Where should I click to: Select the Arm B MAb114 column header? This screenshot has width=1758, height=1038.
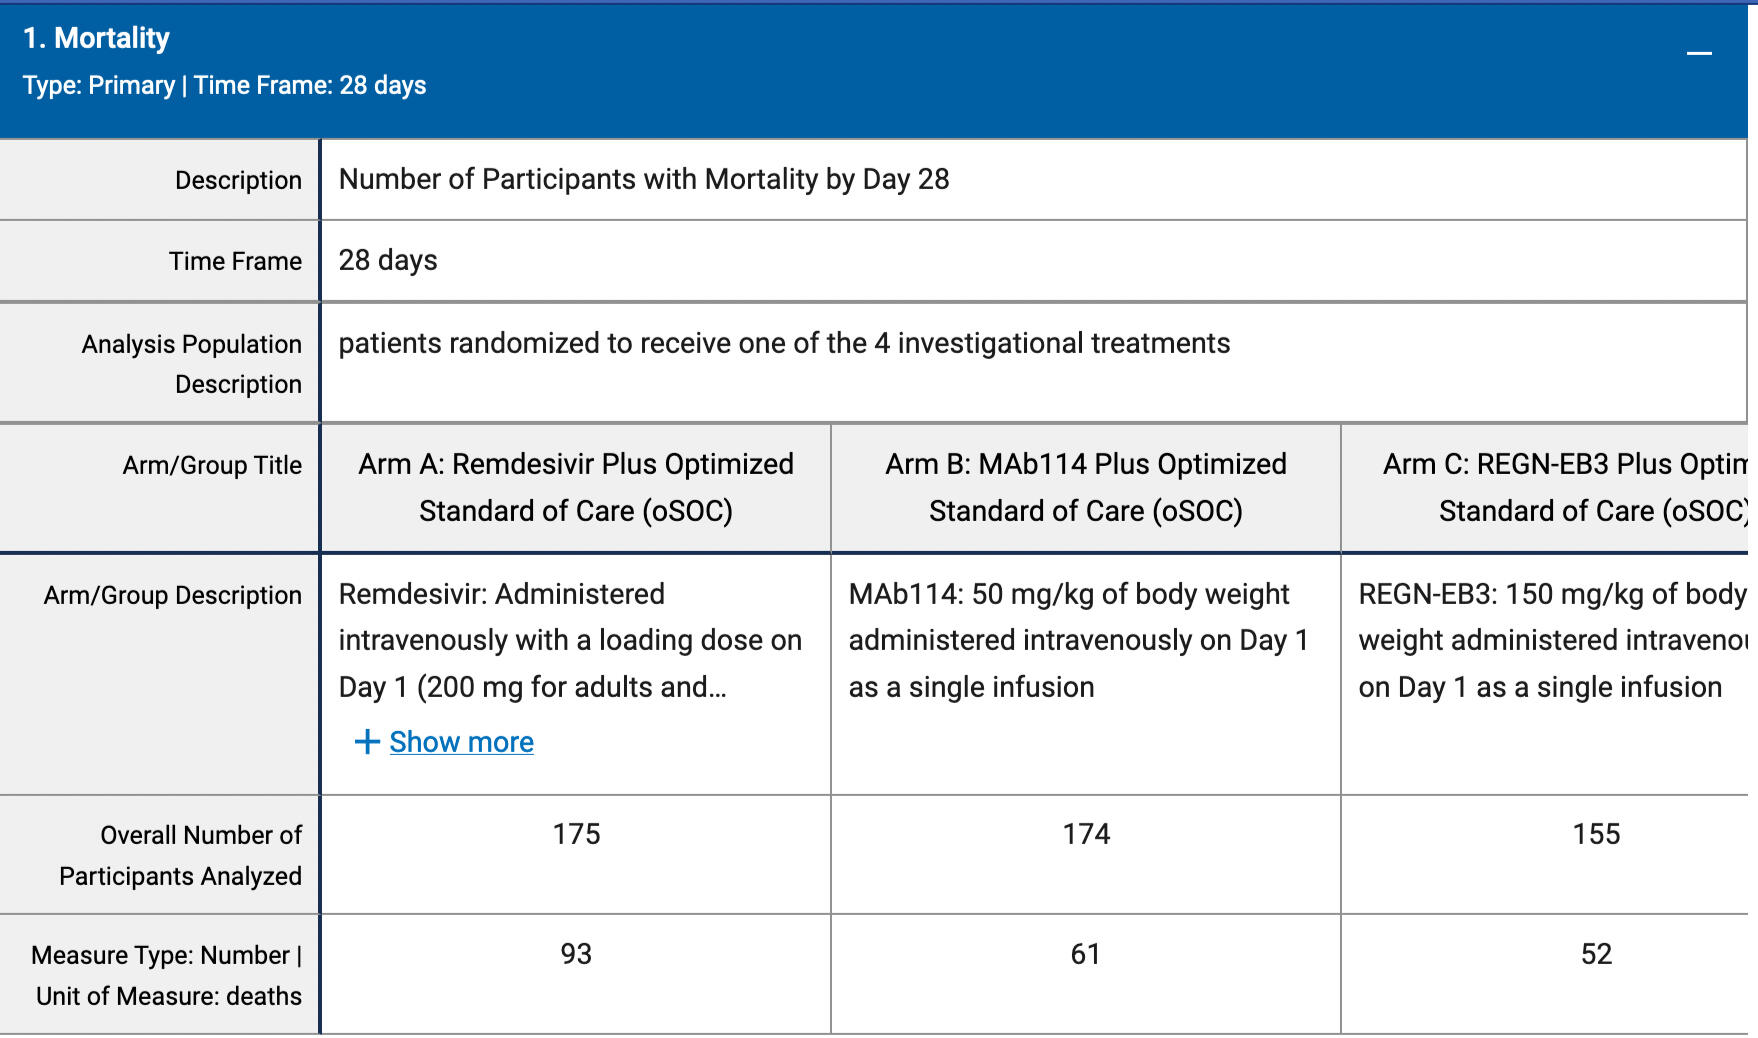(x=1086, y=488)
